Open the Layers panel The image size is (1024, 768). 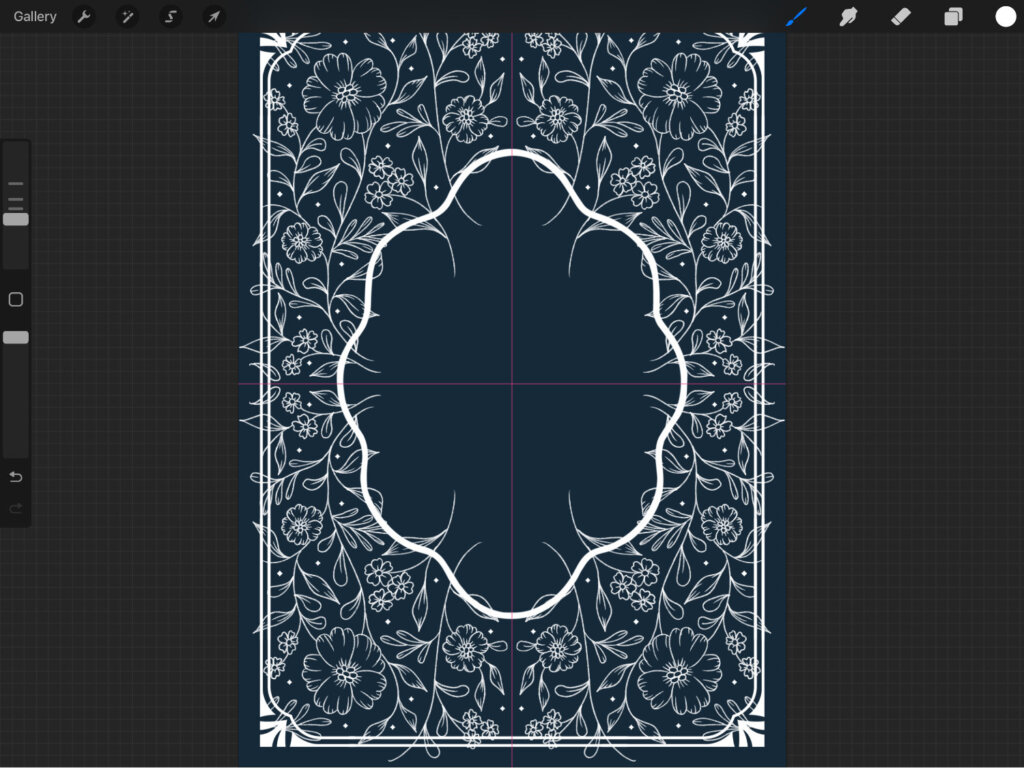pyautogui.click(x=953, y=16)
